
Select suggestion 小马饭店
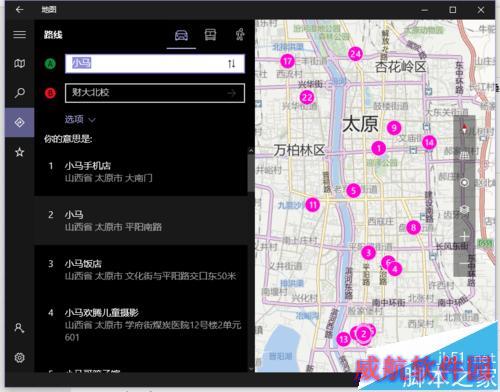141,270
